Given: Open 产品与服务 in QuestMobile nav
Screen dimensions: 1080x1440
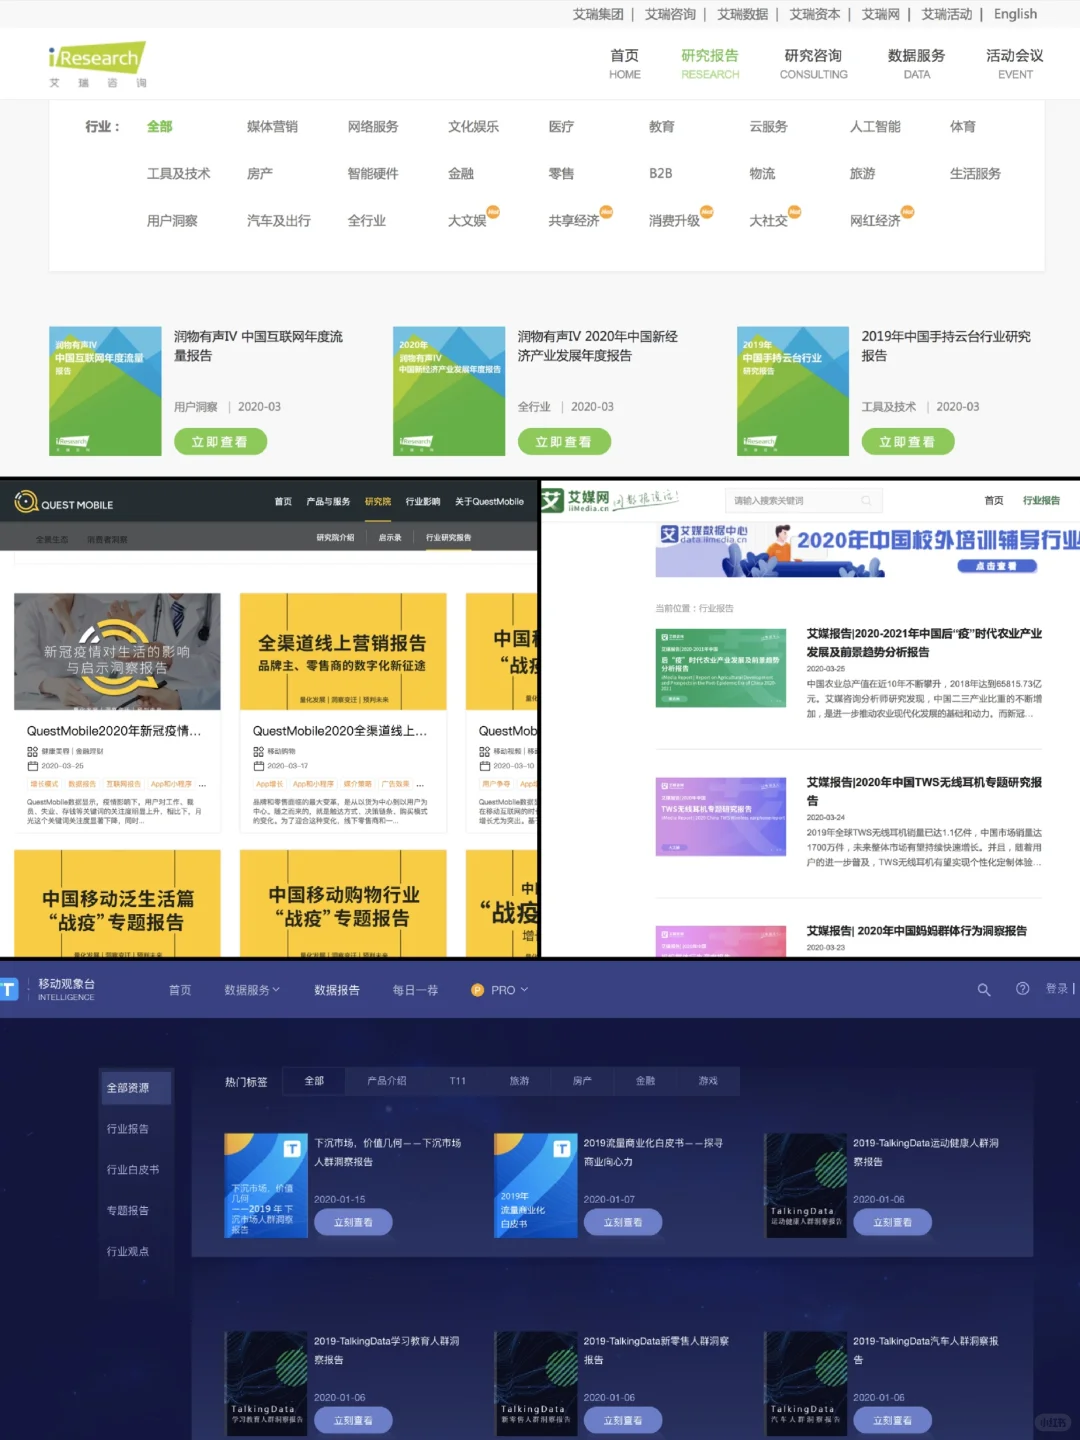Looking at the screenshot, I should click(328, 502).
